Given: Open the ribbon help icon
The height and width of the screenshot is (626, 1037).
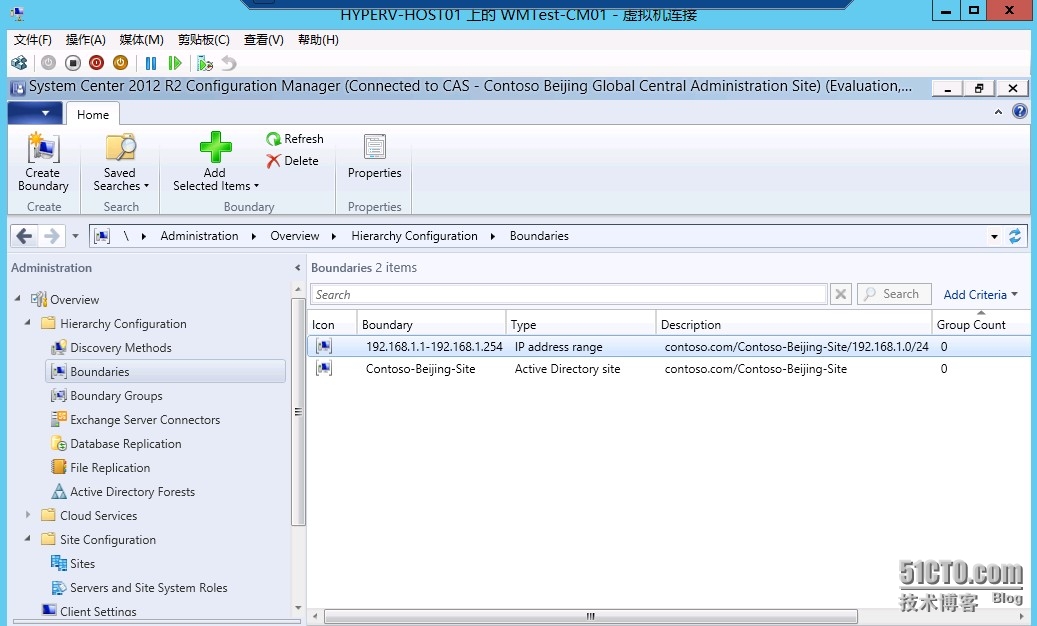Looking at the screenshot, I should pyautogui.click(x=1020, y=112).
